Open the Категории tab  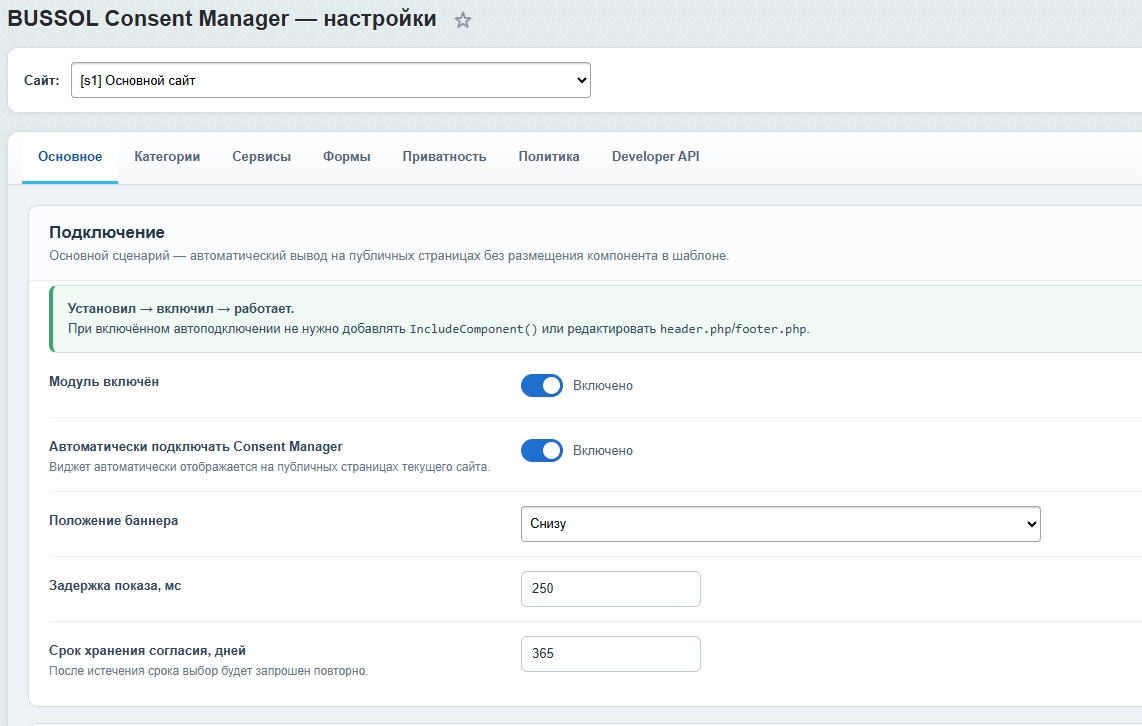click(167, 157)
